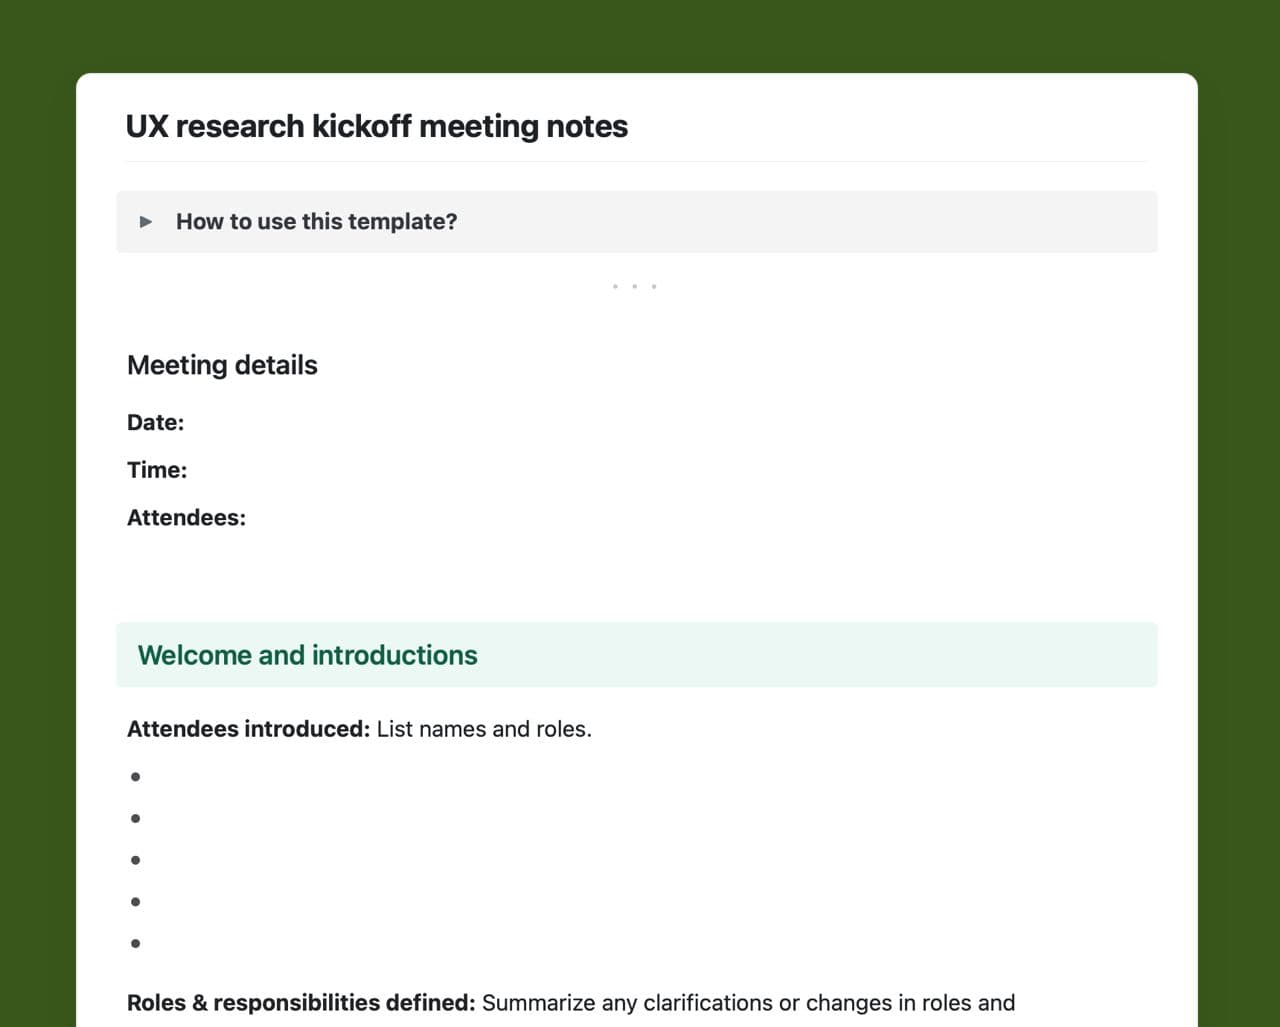Click the bold "Roles & responsibilities defined:" label

tap(301, 1003)
